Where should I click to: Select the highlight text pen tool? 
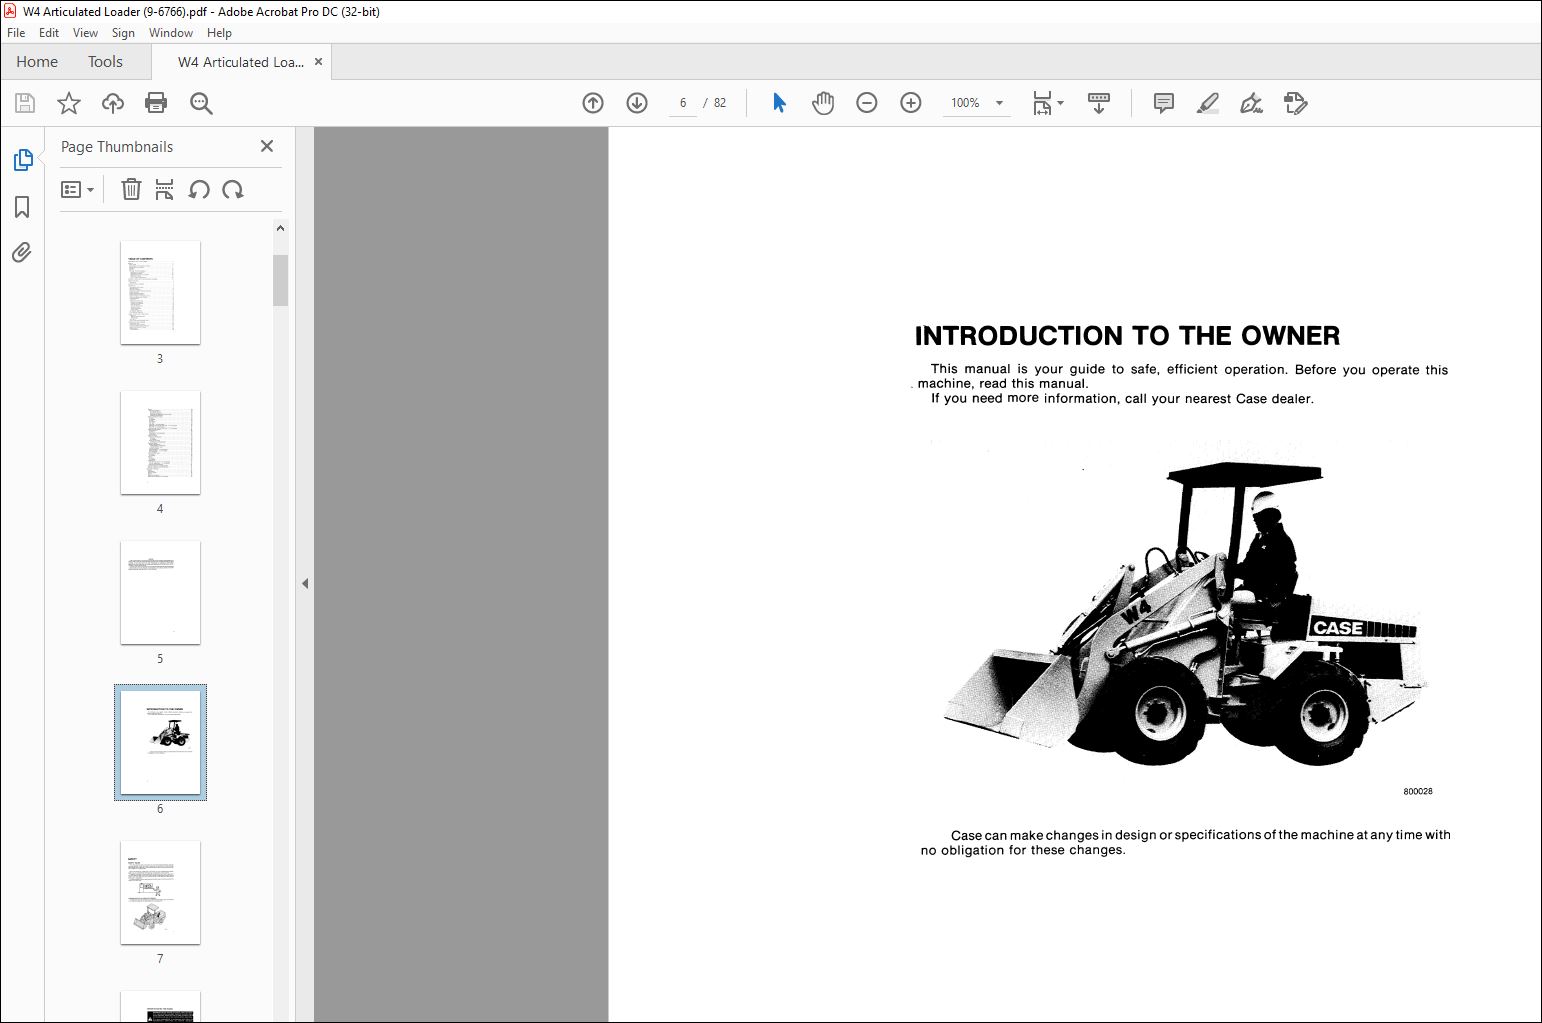click(x=1207, y=103)
